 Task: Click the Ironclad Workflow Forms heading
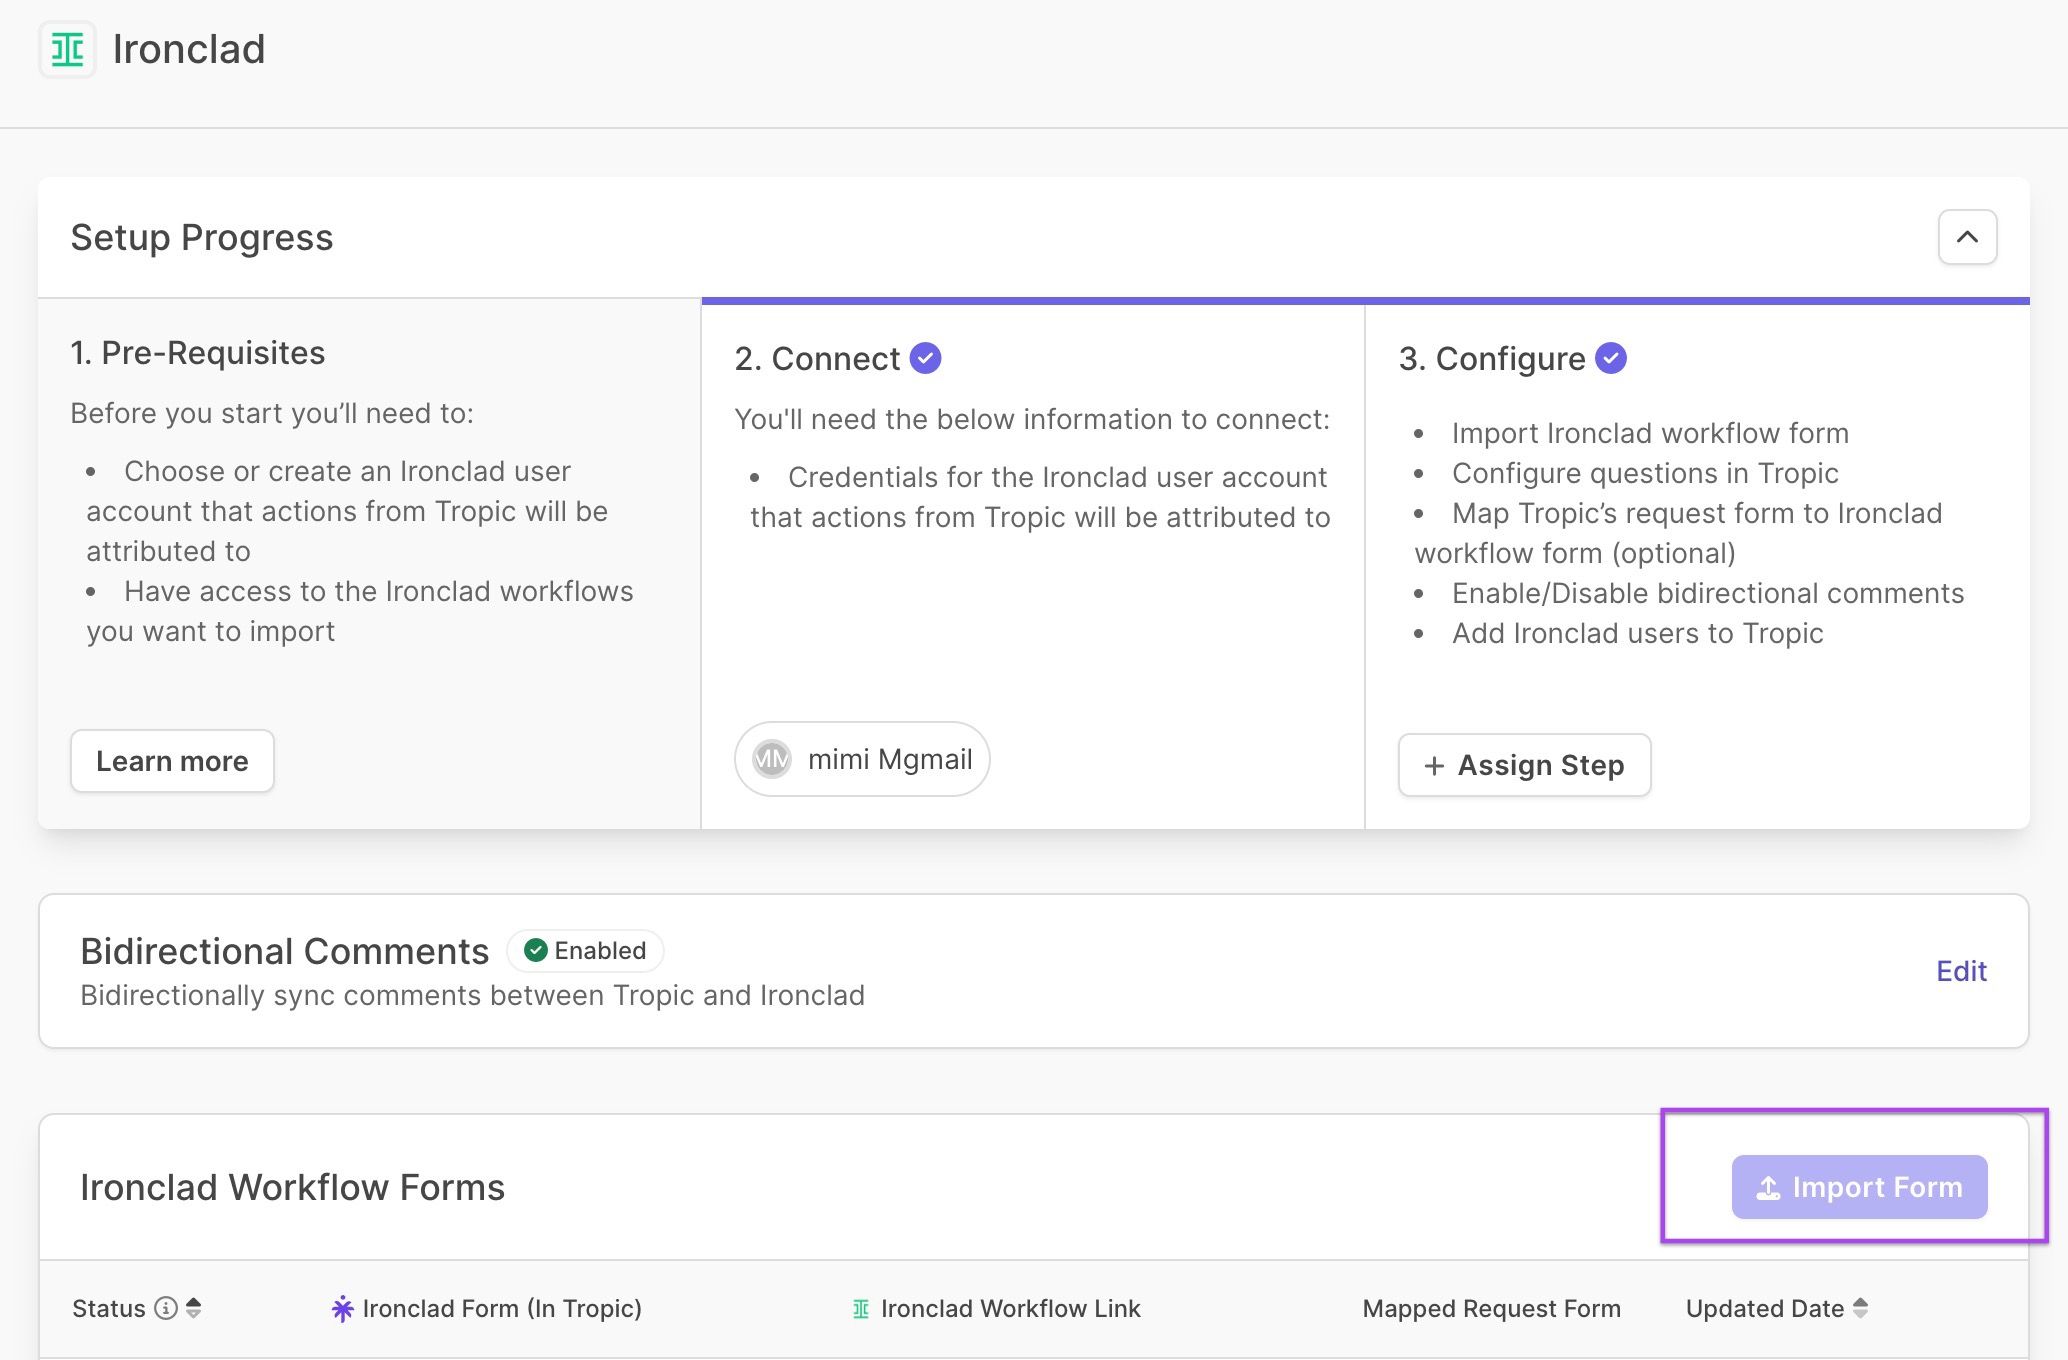coord(292,1187)
